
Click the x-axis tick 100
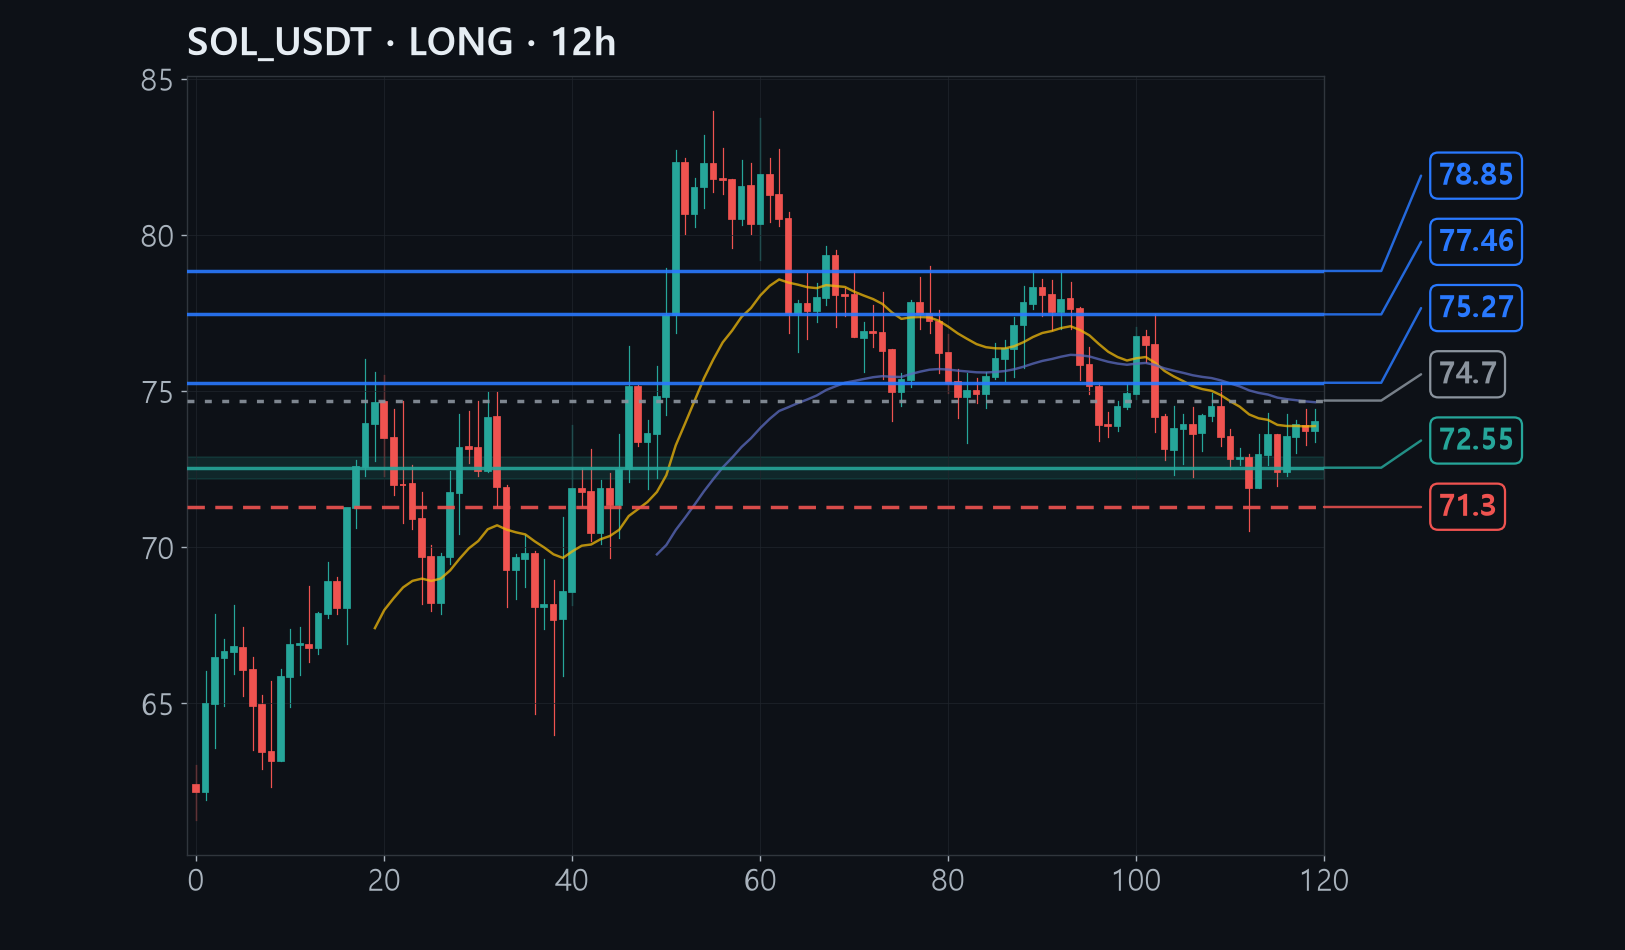(x=1136, y=880)
